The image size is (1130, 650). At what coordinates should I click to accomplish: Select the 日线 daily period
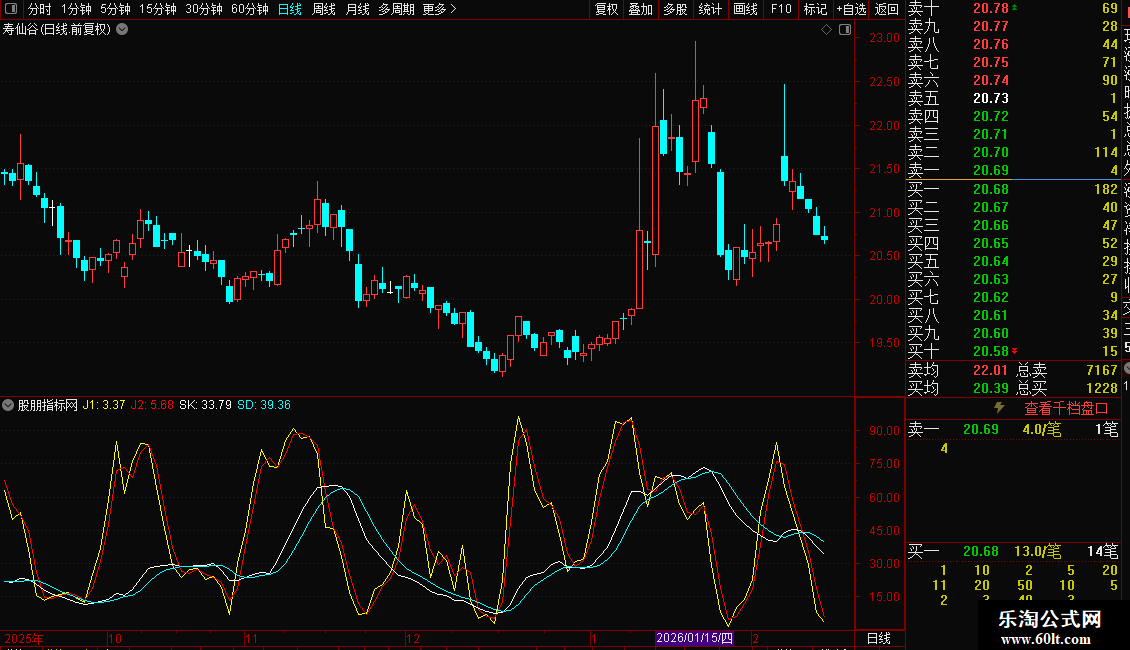pyautogui.click(x=290, y=9)
